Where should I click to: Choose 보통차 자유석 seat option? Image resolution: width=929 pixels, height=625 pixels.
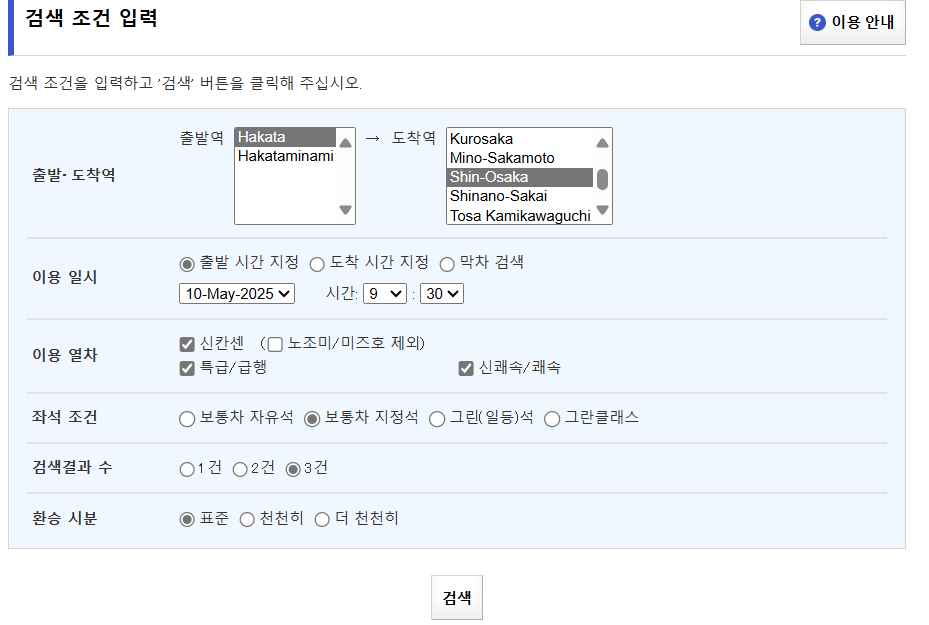(x=186, y=420)
